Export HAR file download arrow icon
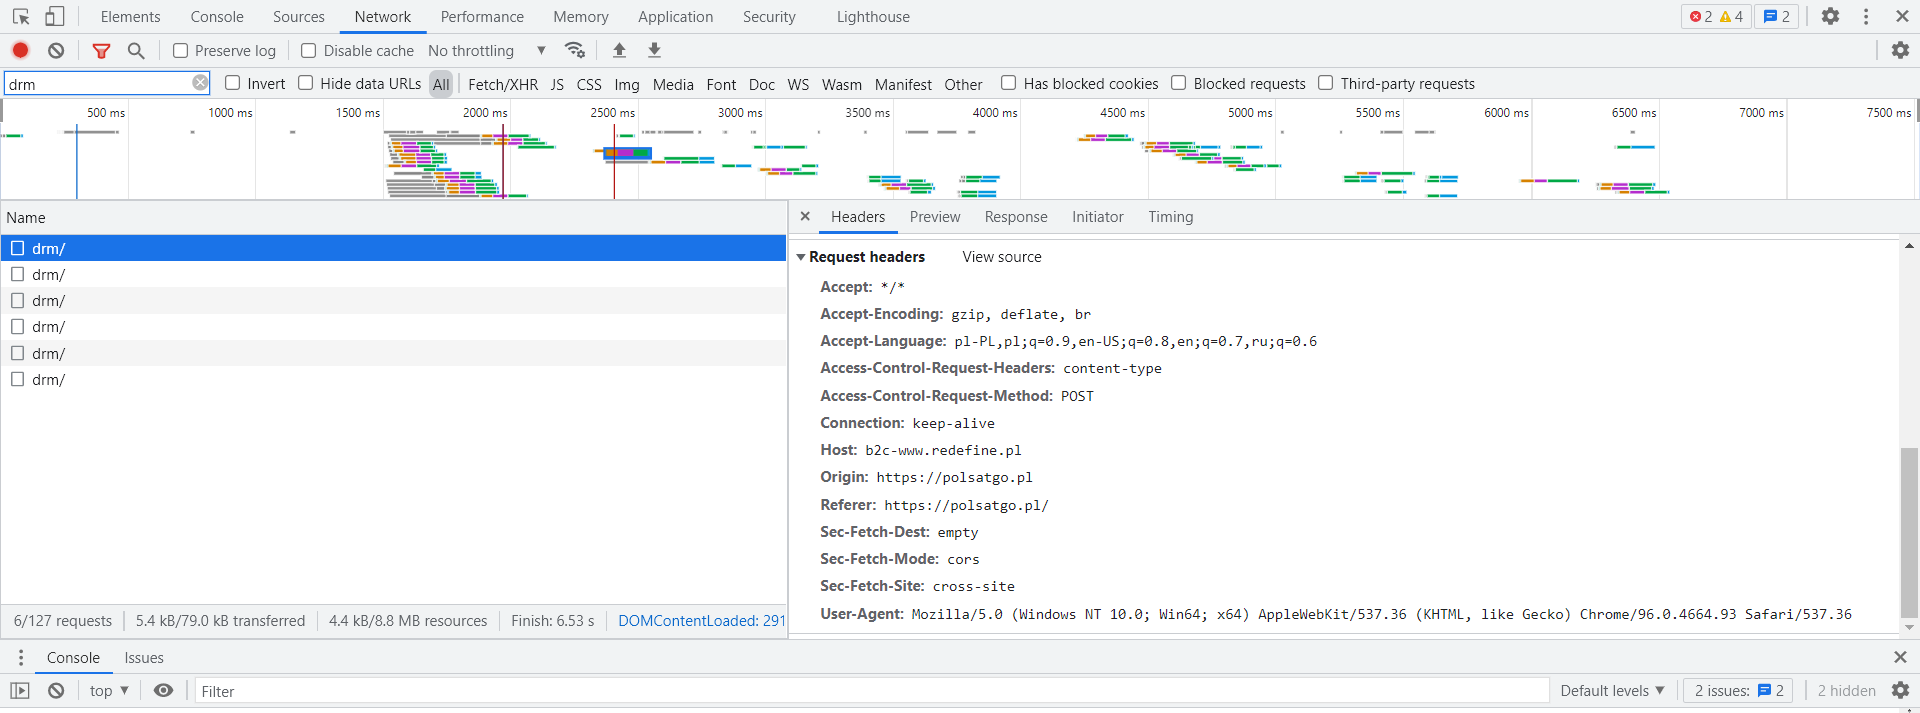 (654, 50)
